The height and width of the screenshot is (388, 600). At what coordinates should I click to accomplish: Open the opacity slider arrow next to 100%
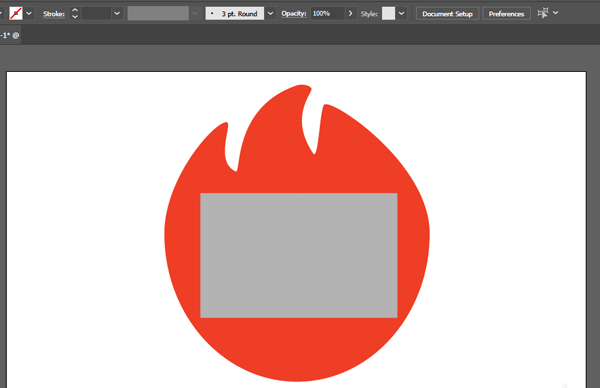pyautogui.click(x=351, y=13)
